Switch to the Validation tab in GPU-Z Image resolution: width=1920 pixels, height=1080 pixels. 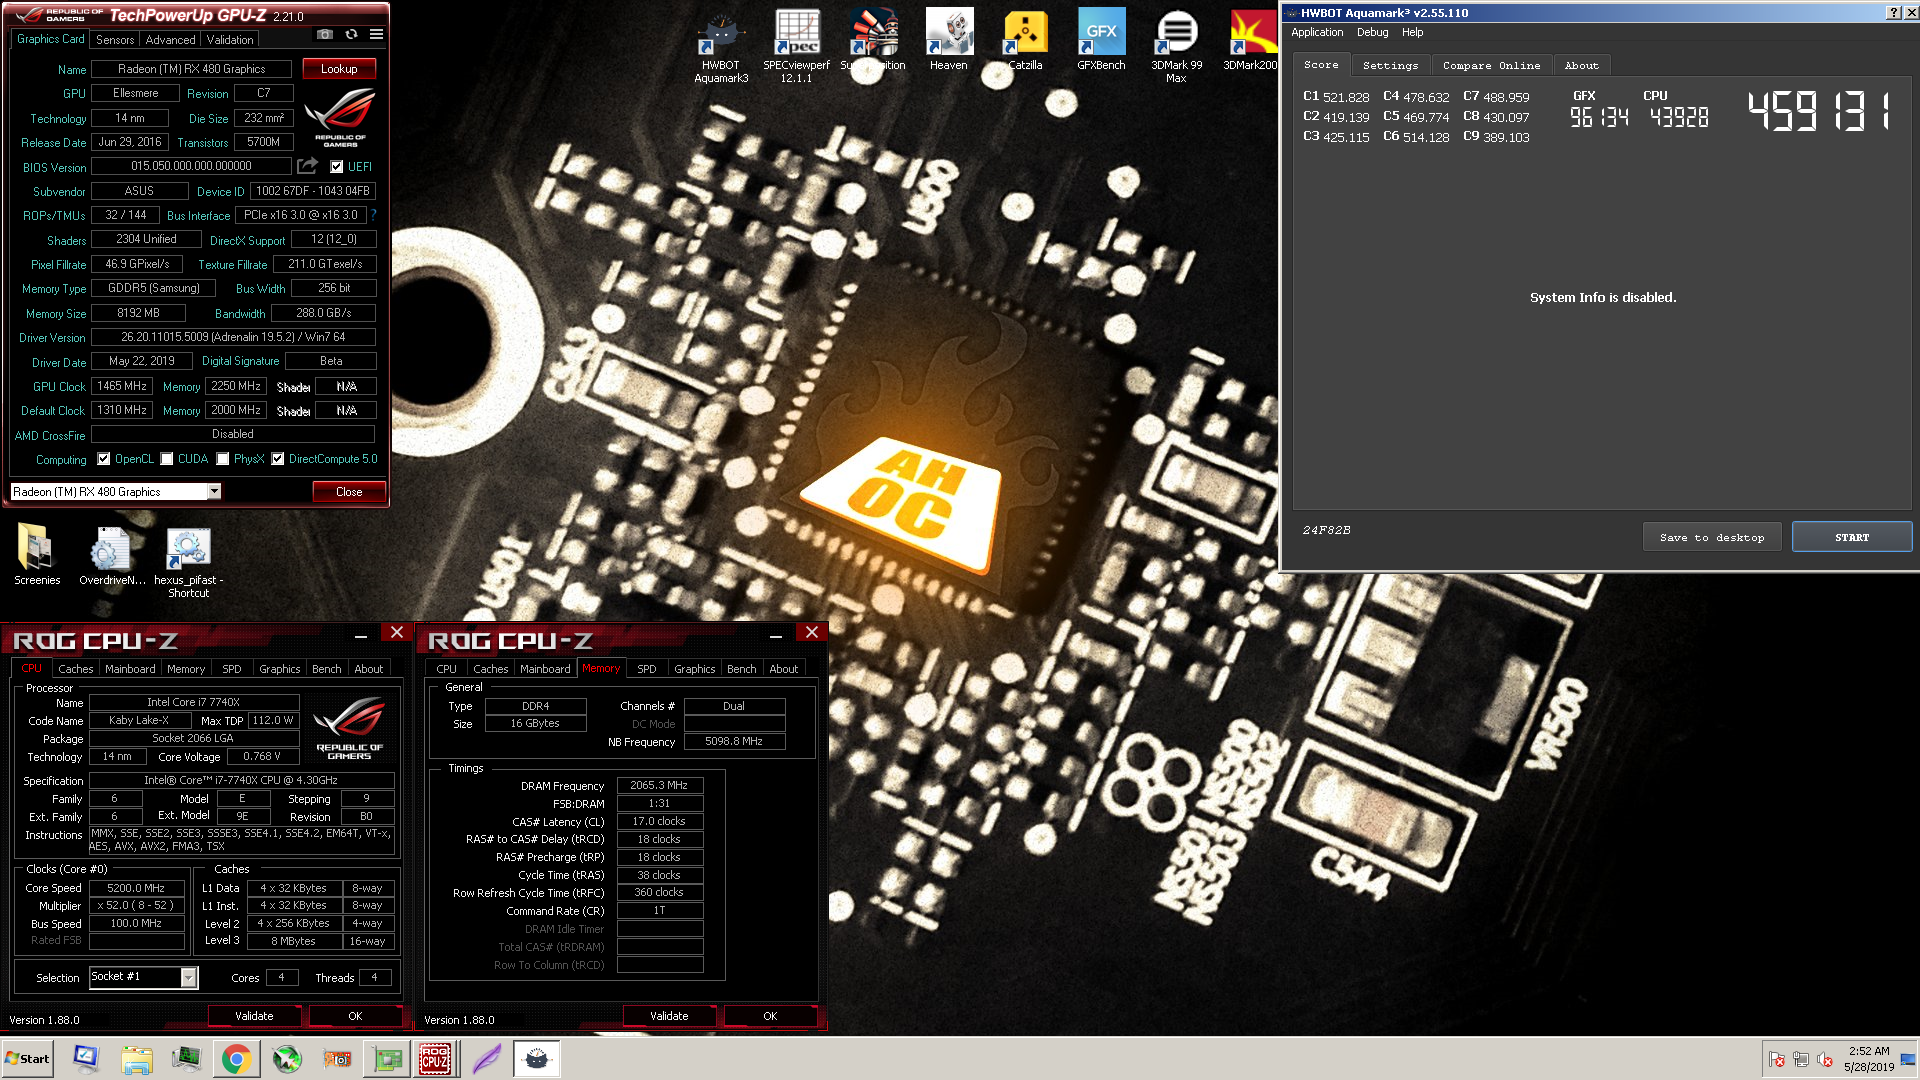pyautogui.click(x=230, y=40)
